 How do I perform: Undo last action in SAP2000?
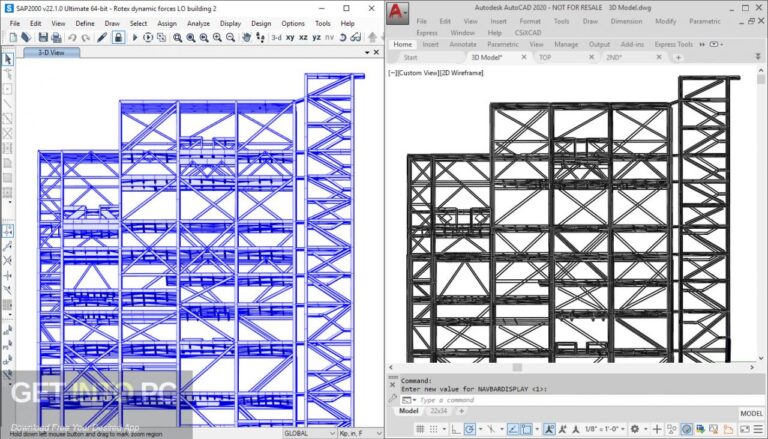[x=72, y=37]
